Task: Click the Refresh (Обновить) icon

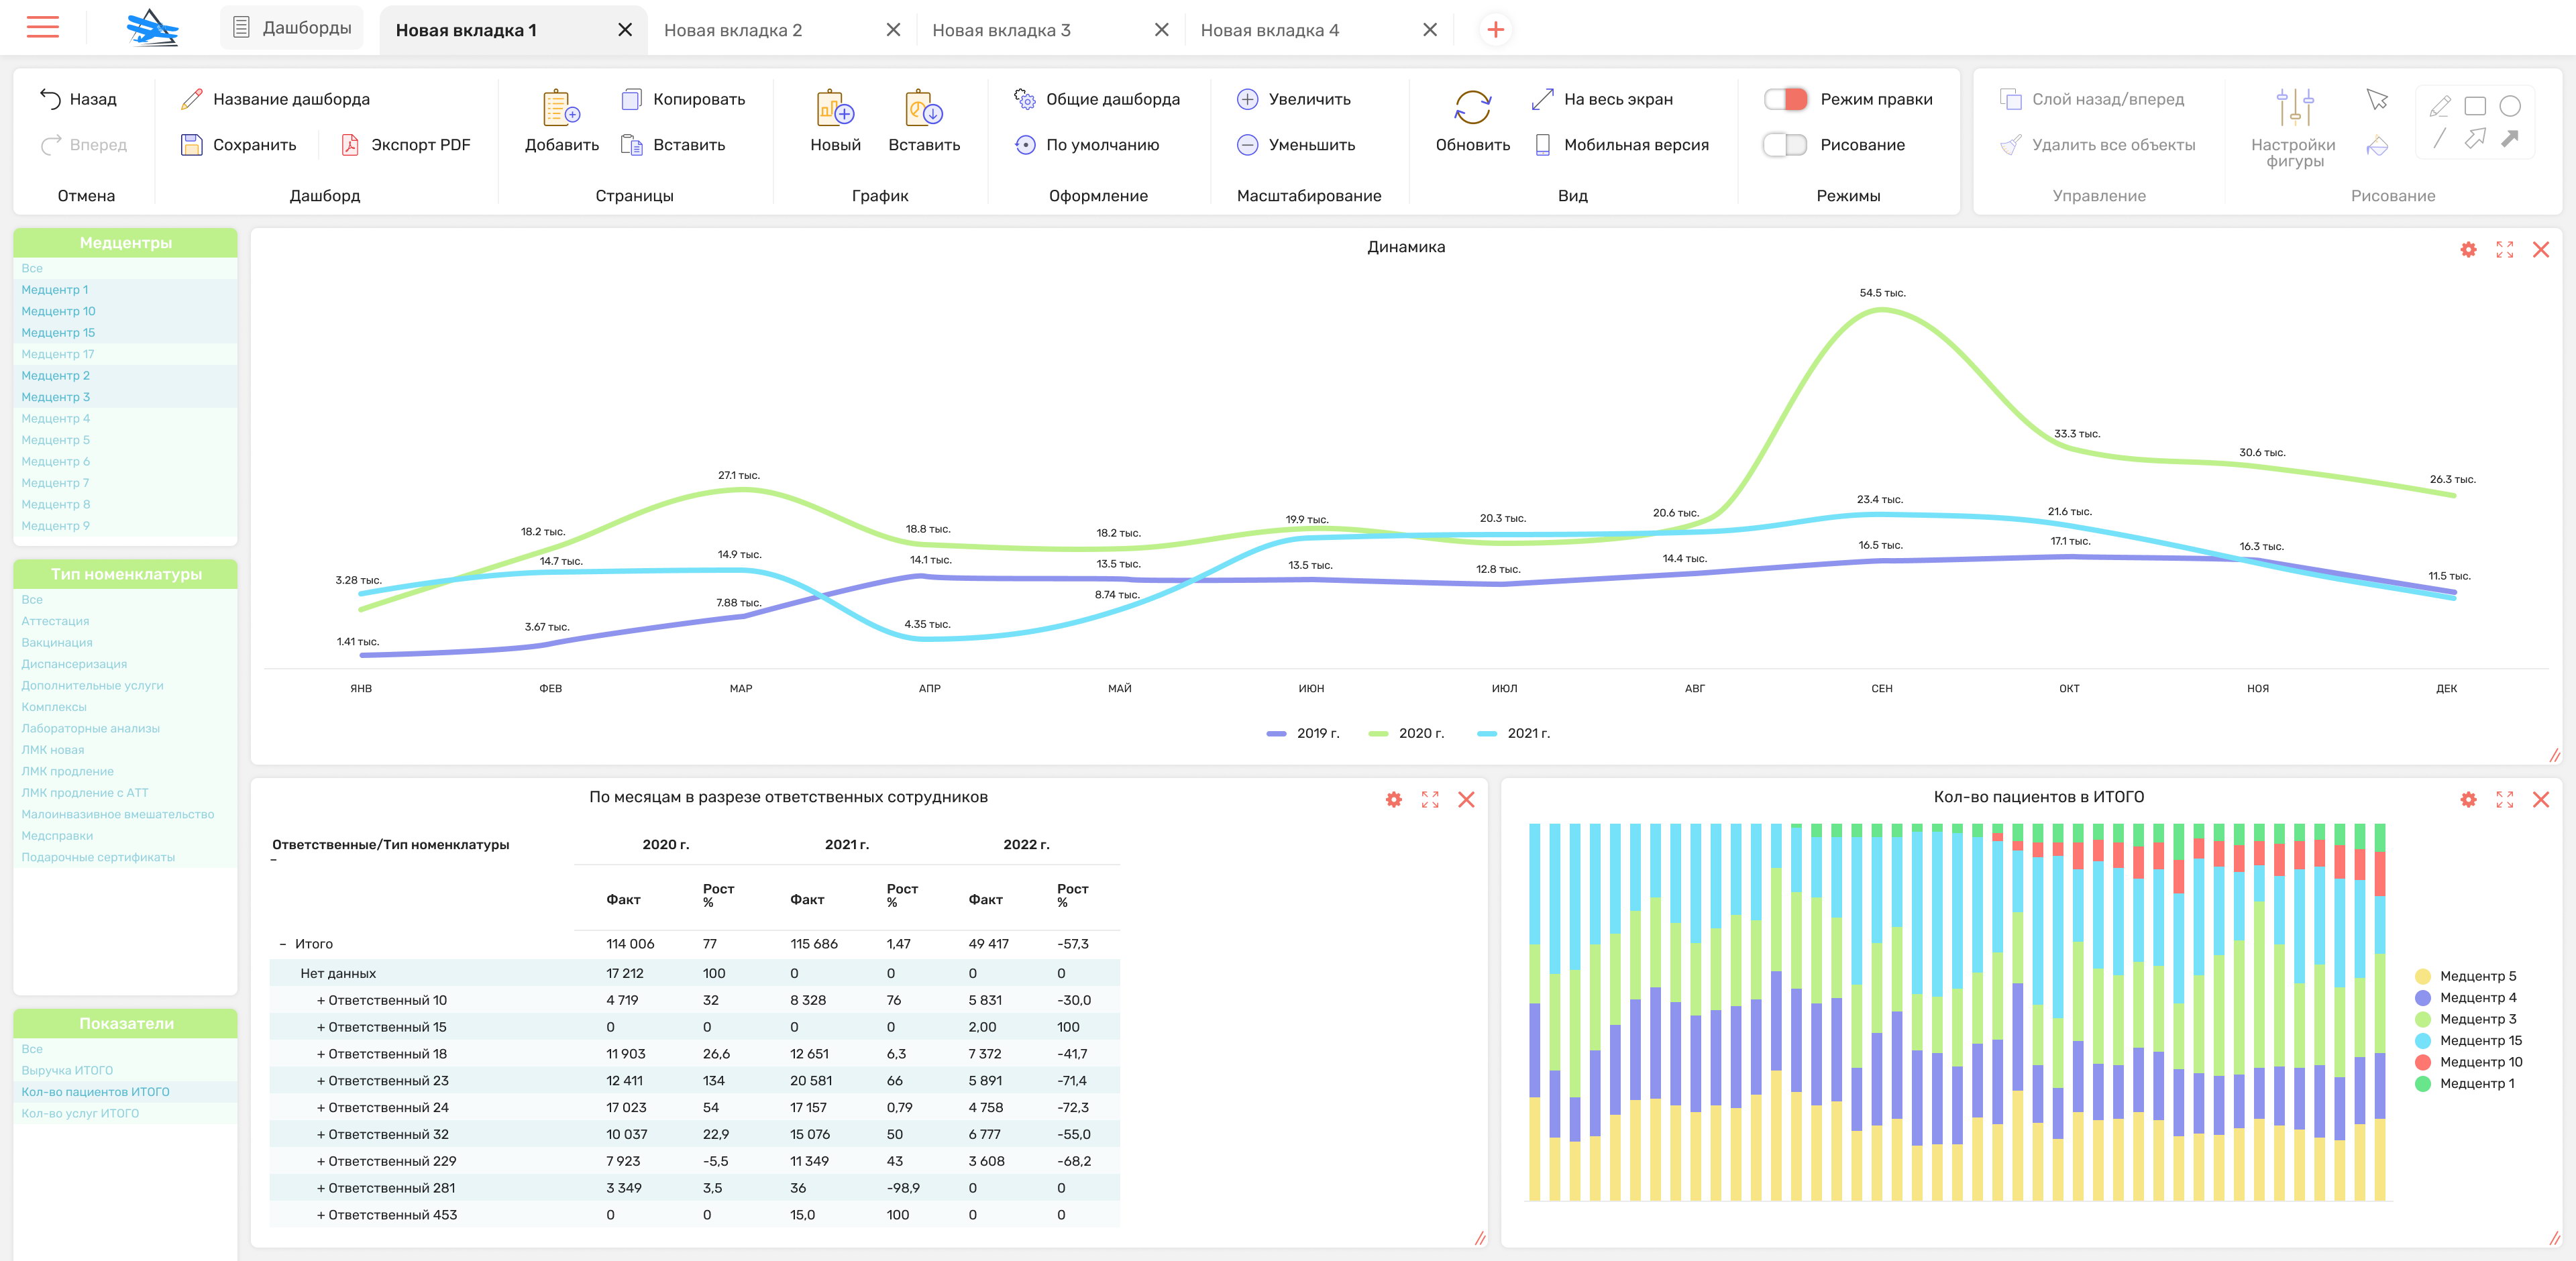Action: coord(1472,108)
